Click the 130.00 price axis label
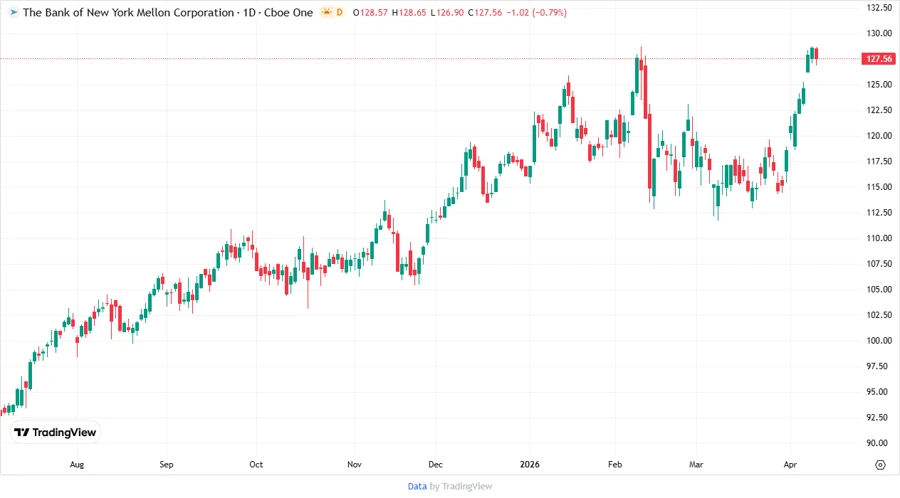Viewport: 900px width, 498px height. pyautogui.click(x=879, y=33)
